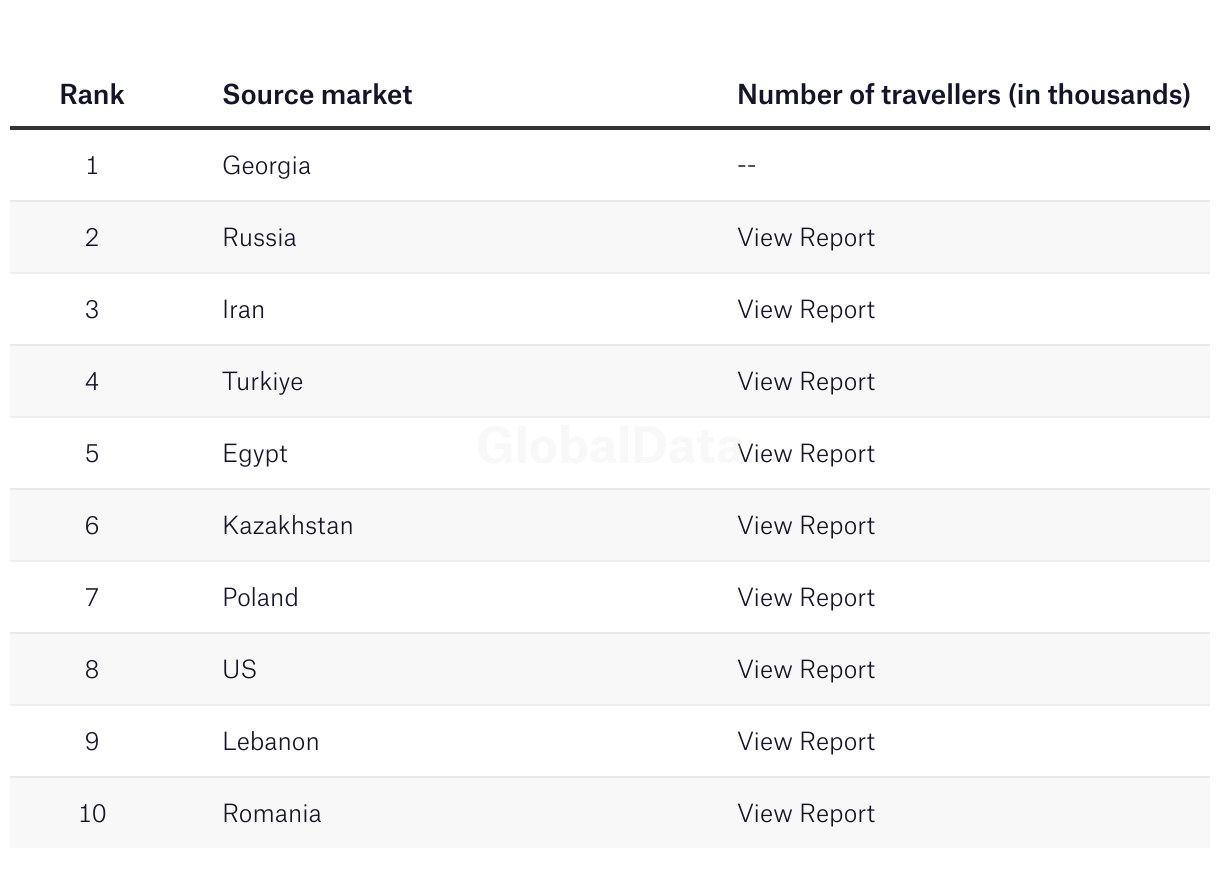Click the dashes value in Georgia's row
The height and width of the screenshot is (890, 1220).
746,165
